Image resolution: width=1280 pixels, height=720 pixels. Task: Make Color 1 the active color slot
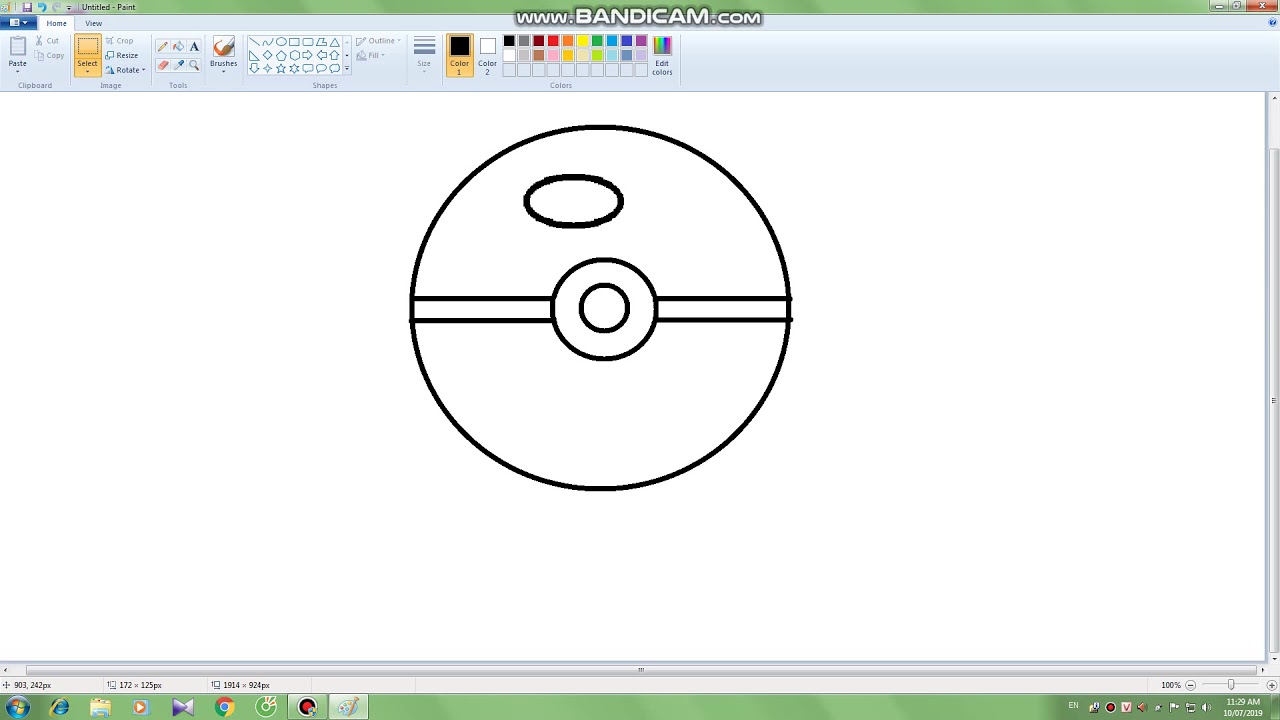coord(459,55)
